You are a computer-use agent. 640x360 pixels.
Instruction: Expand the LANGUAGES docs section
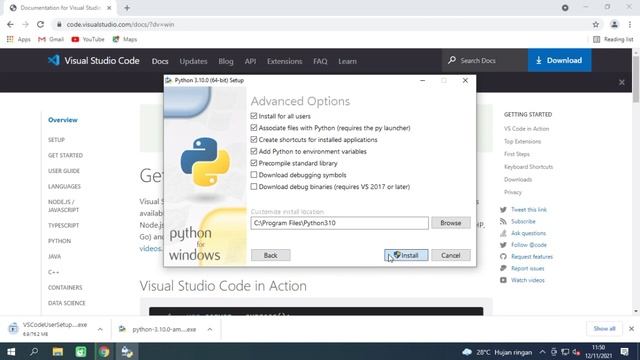(64, 187)
